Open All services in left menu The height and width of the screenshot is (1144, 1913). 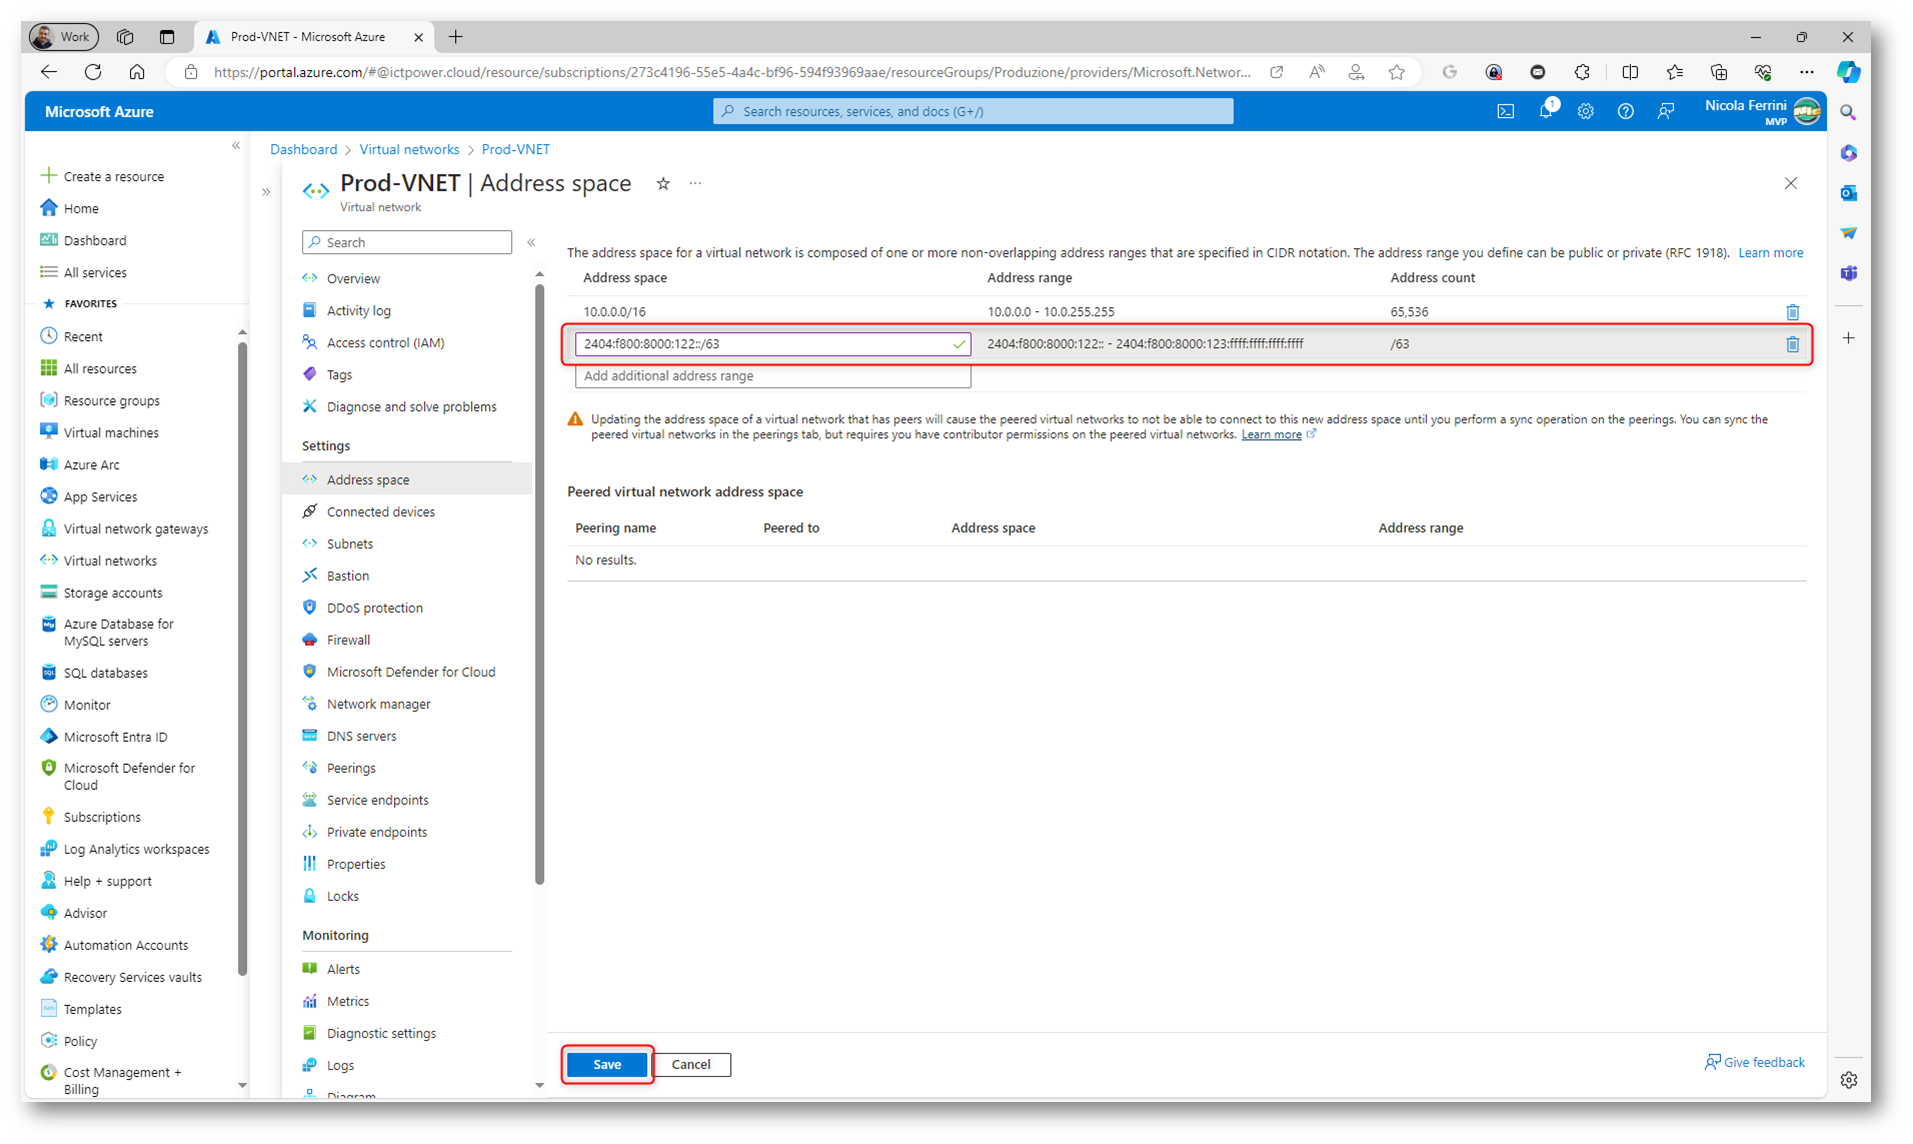[95, 273]
